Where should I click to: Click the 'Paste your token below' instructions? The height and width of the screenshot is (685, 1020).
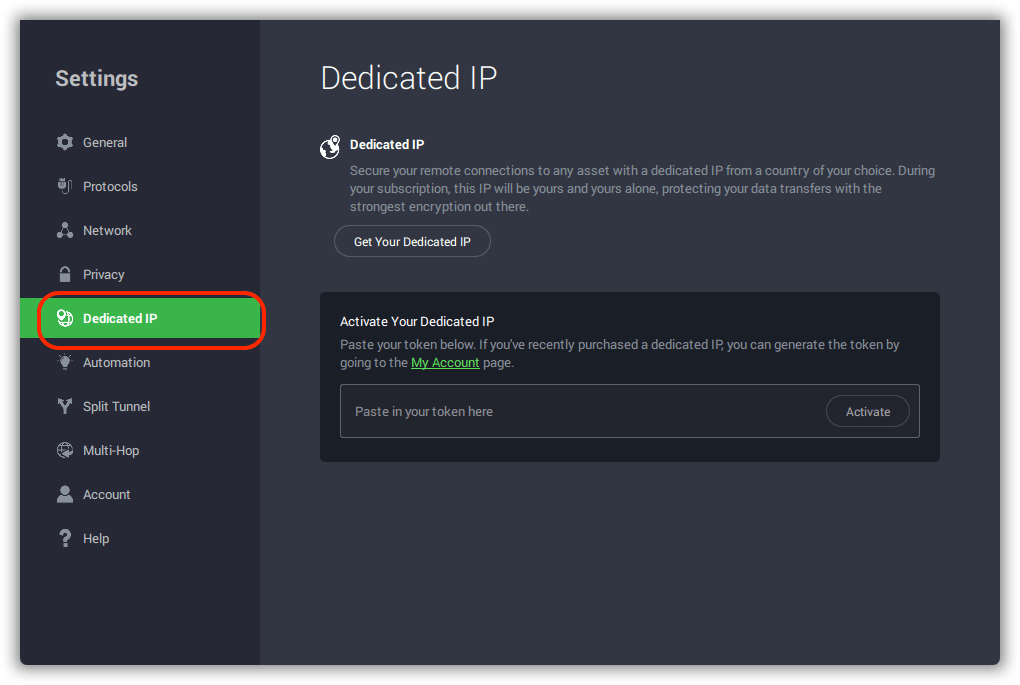(620, 353)
